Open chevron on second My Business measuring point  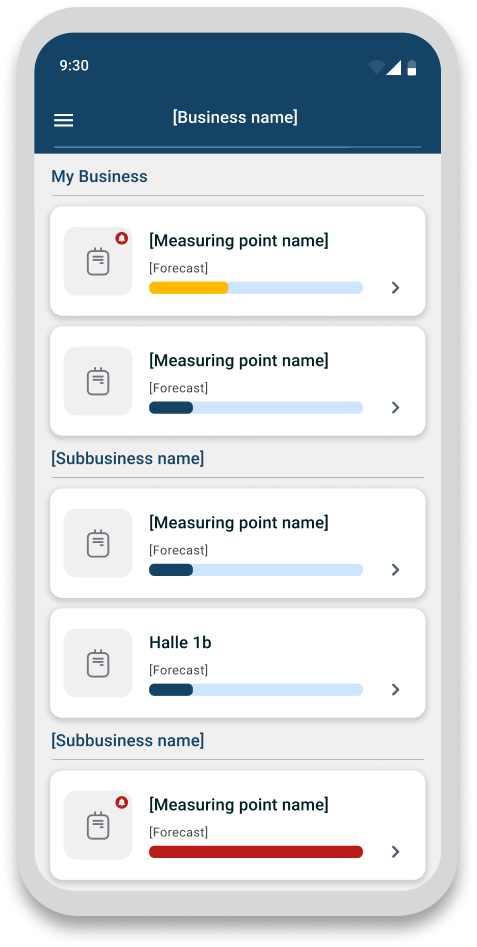tap(395, 408)
